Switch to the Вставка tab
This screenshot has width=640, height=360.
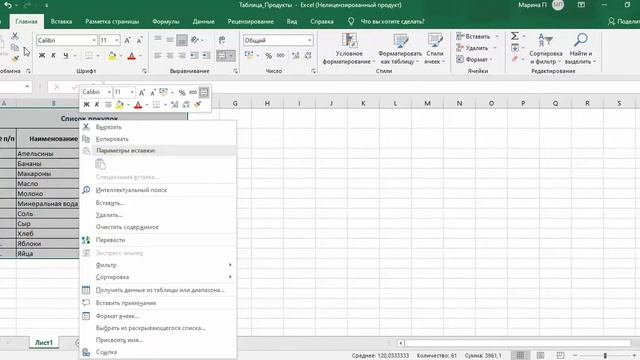tap(61, 21)
